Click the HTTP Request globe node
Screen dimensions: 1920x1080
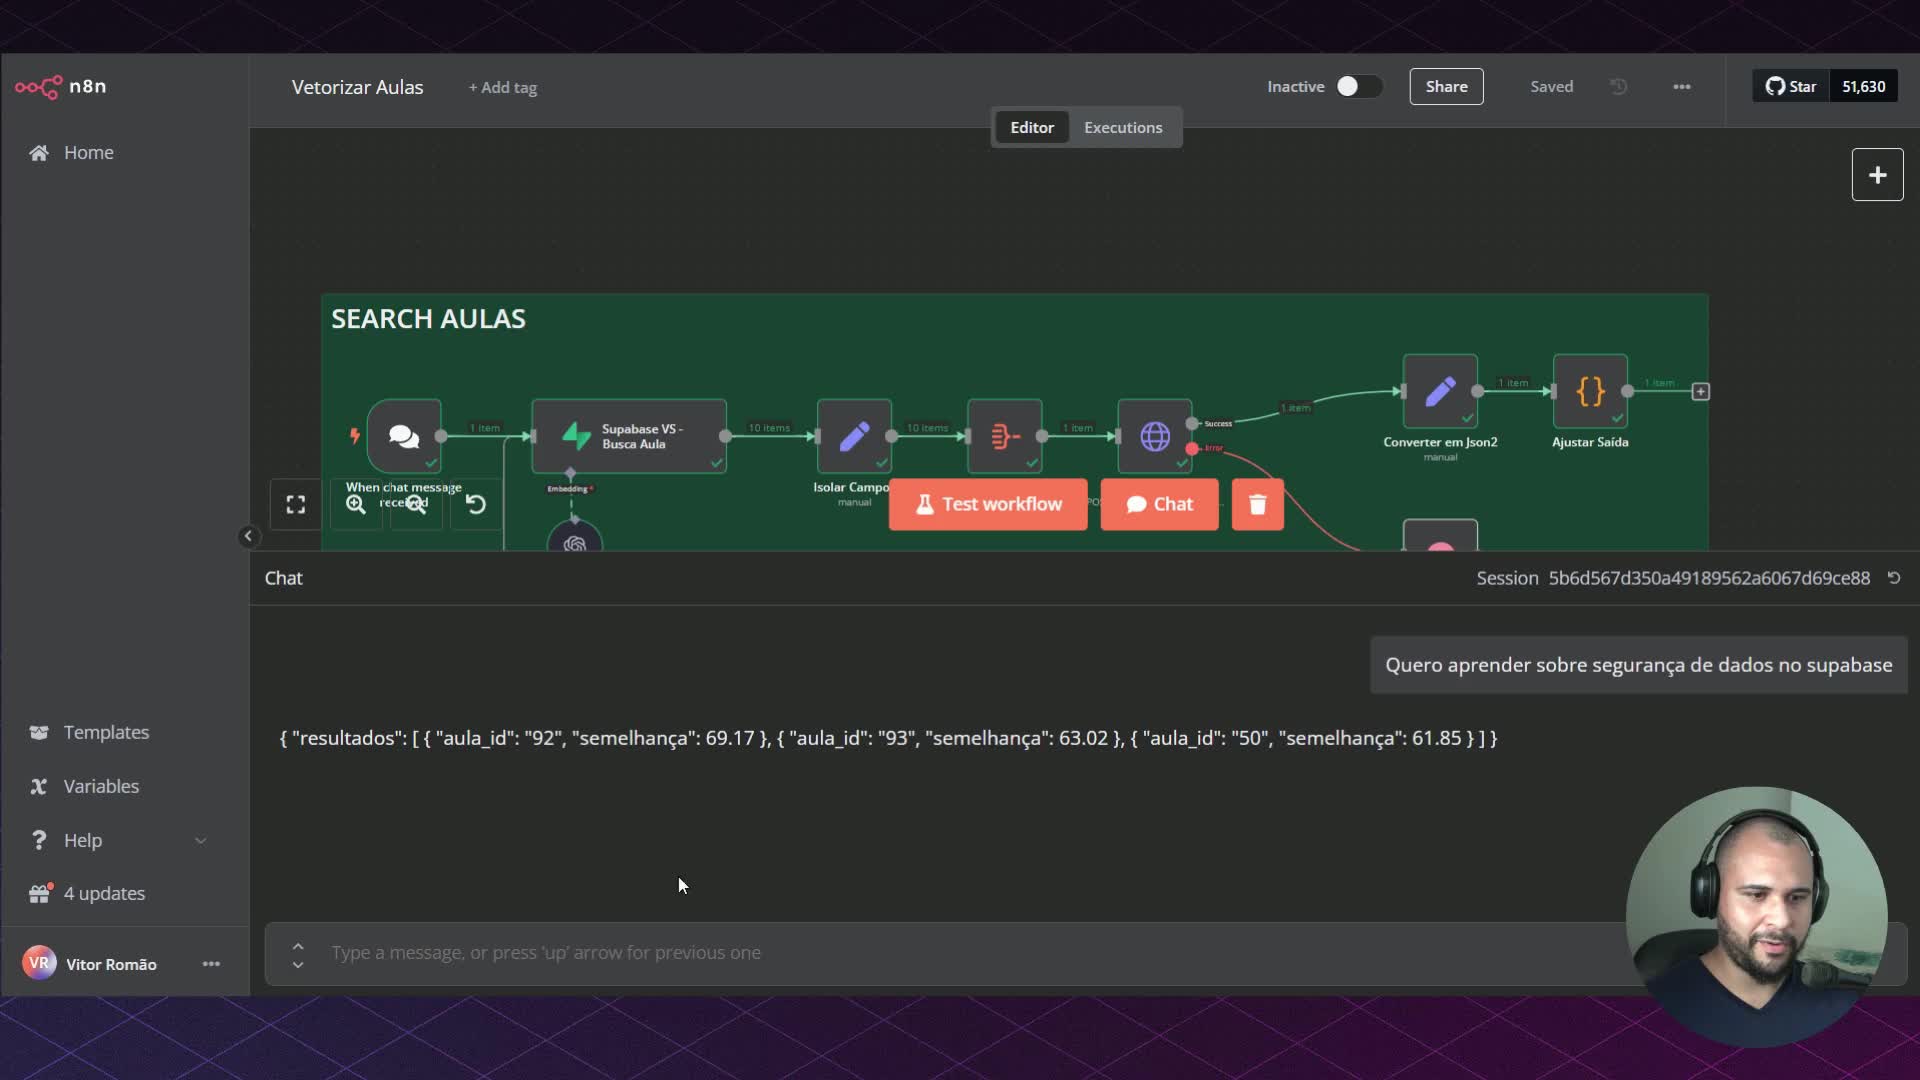(1154, 436)
